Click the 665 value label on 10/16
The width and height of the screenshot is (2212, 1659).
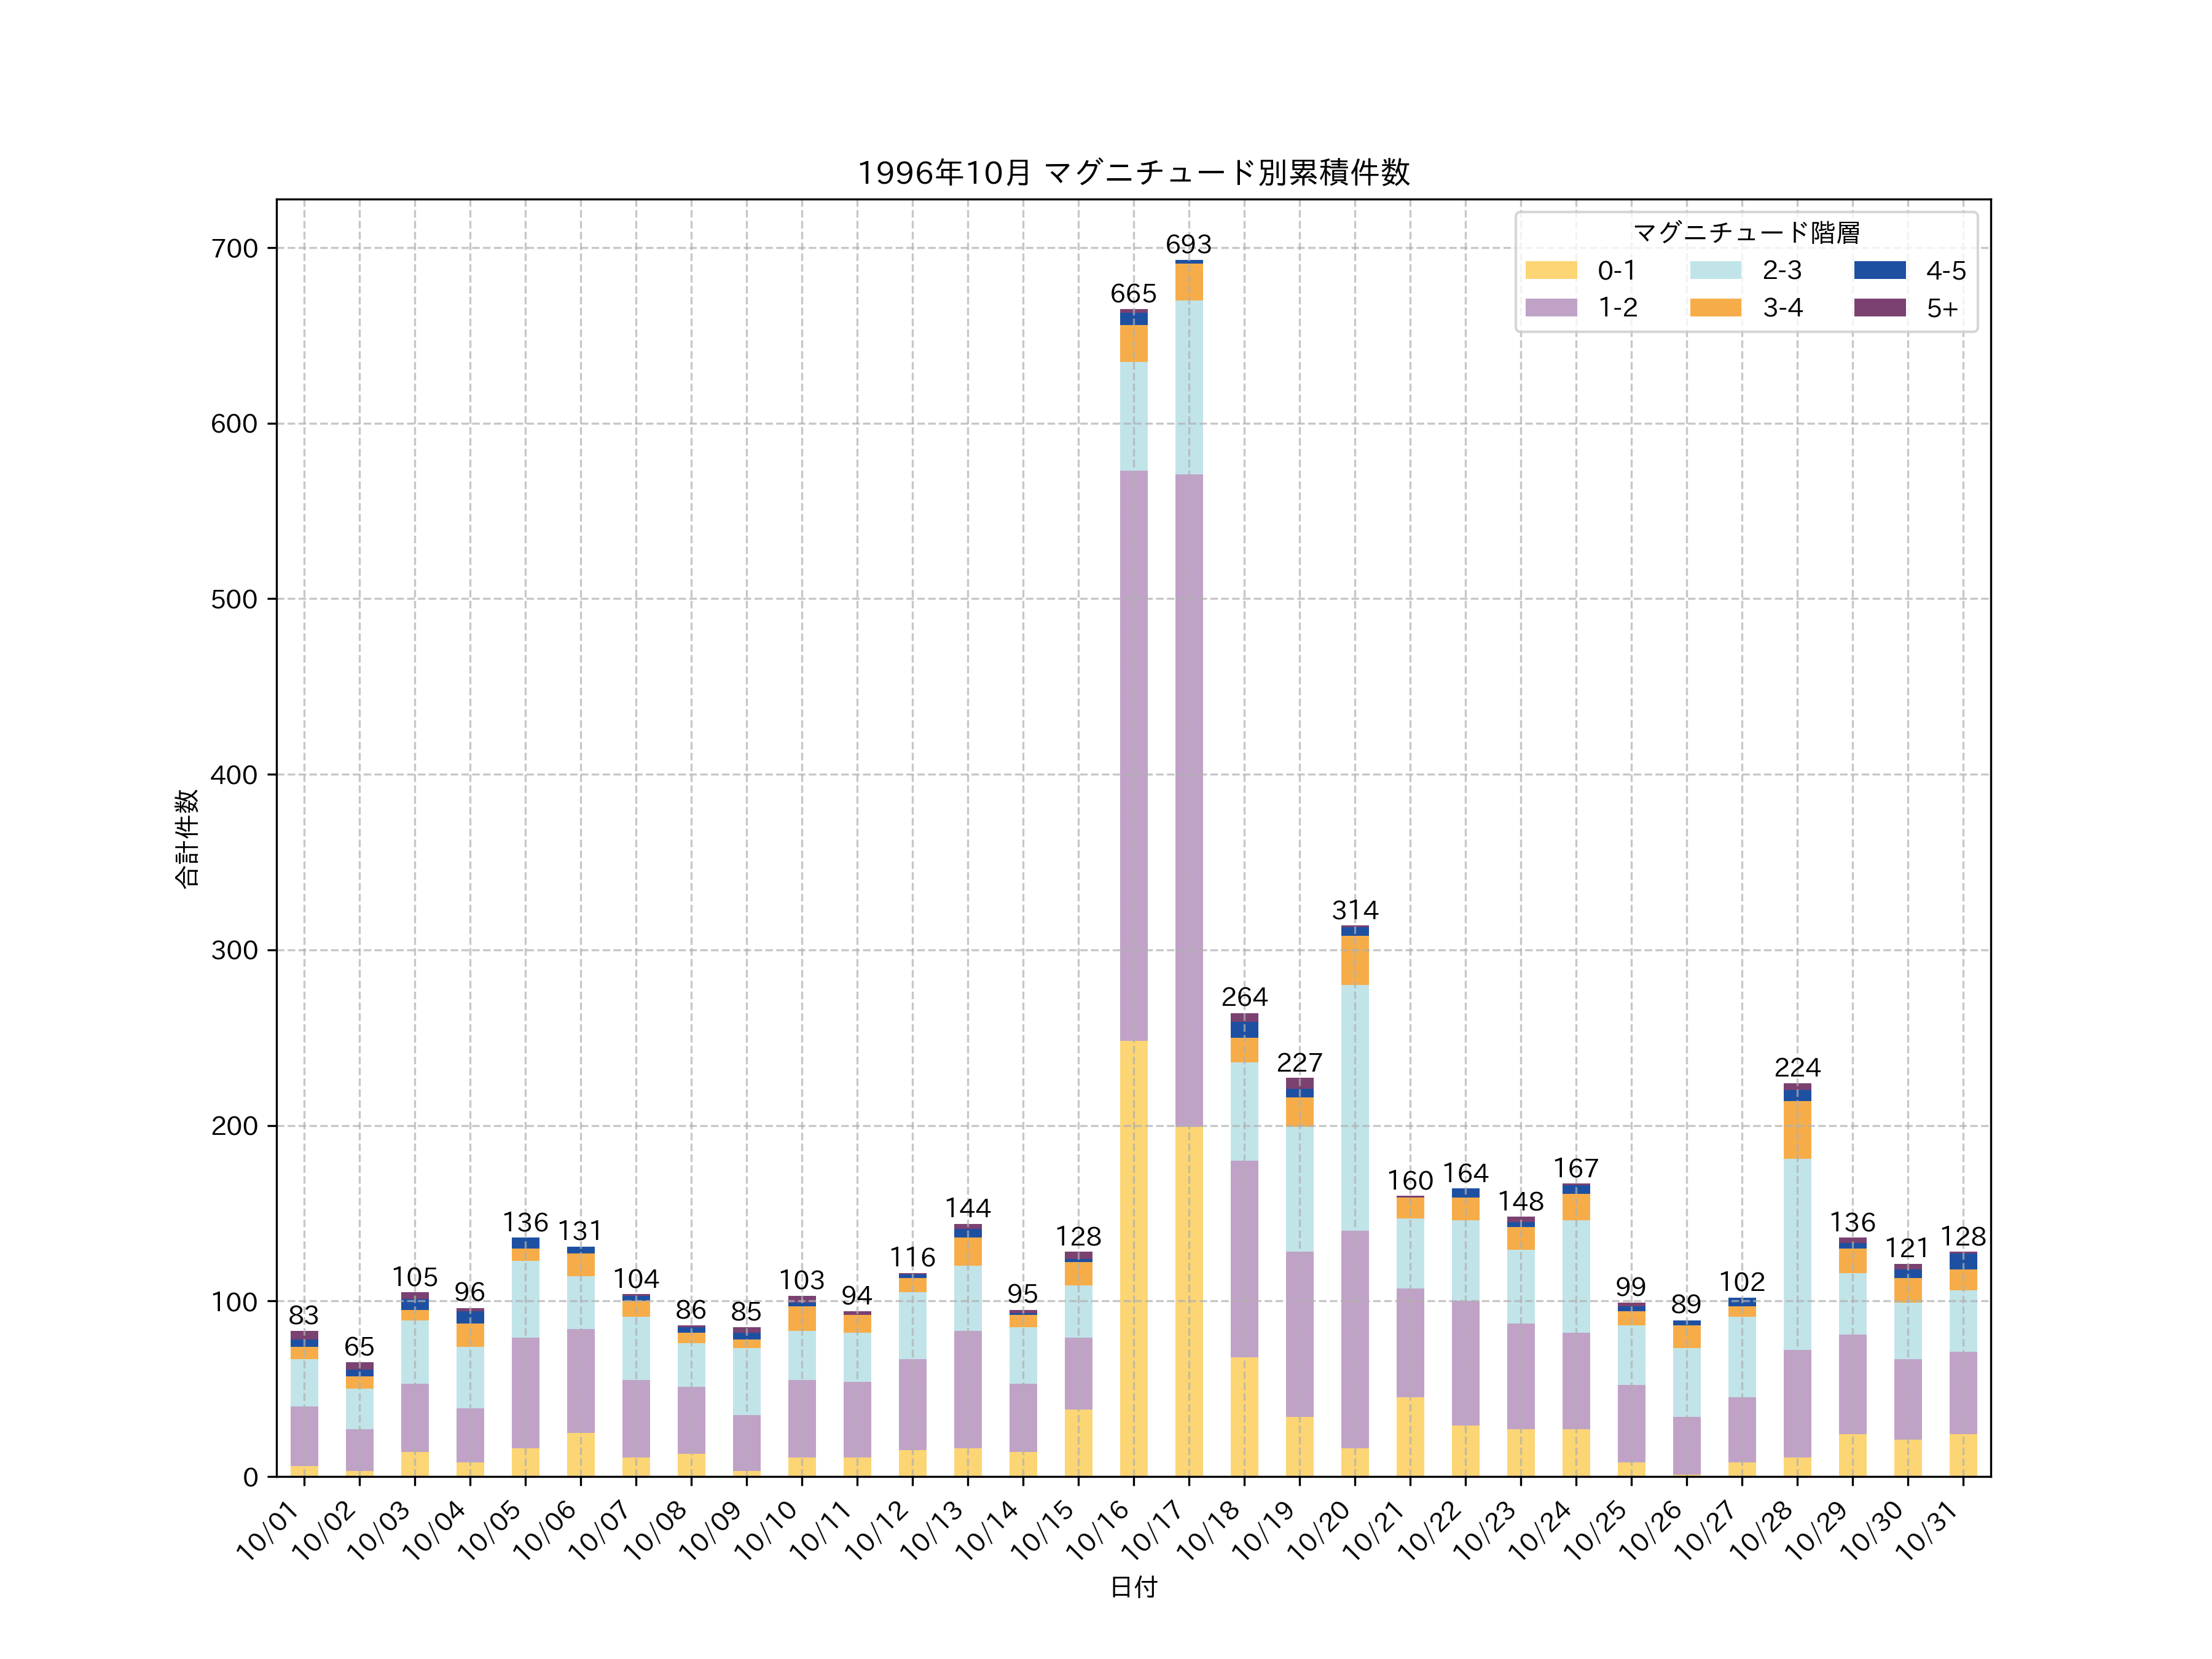tap(1133, 294)
